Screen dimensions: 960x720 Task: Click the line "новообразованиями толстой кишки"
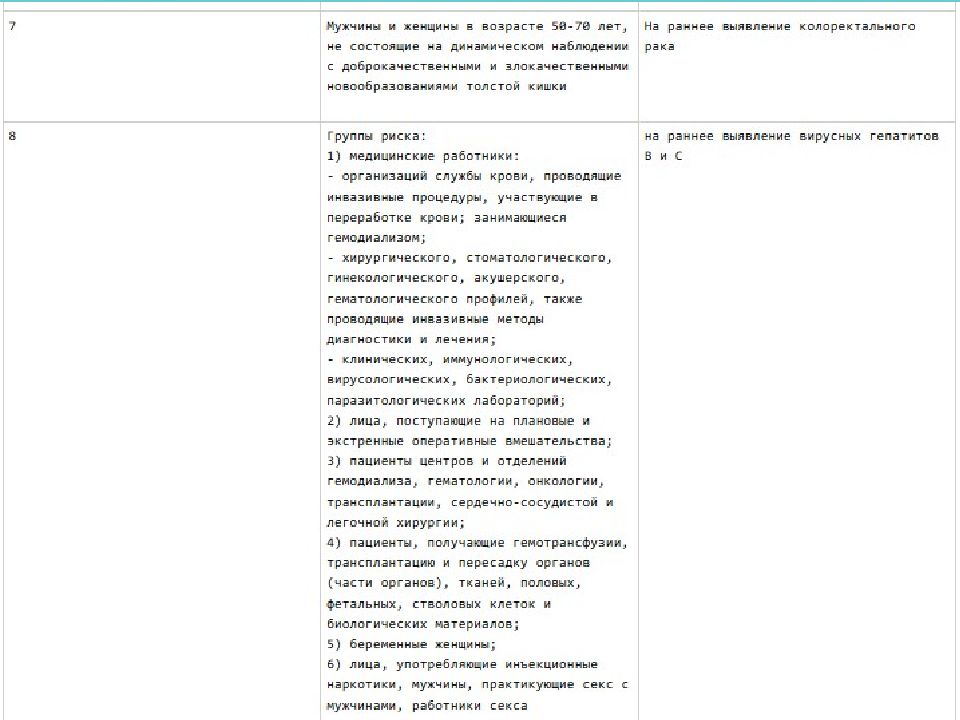(446, 86)
